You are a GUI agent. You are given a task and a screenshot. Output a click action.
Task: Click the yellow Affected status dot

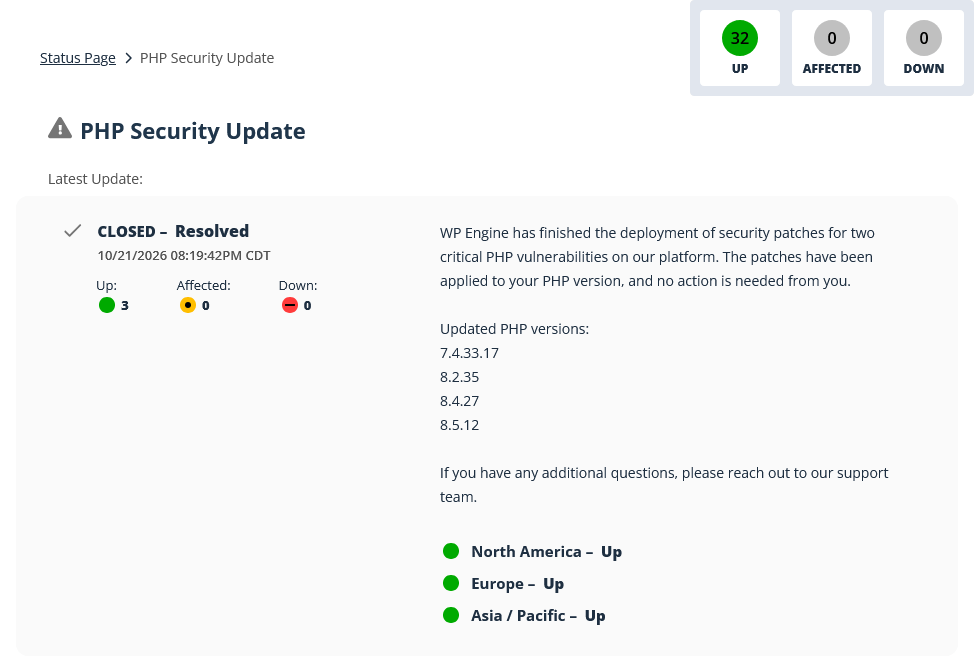click(188, 305)
